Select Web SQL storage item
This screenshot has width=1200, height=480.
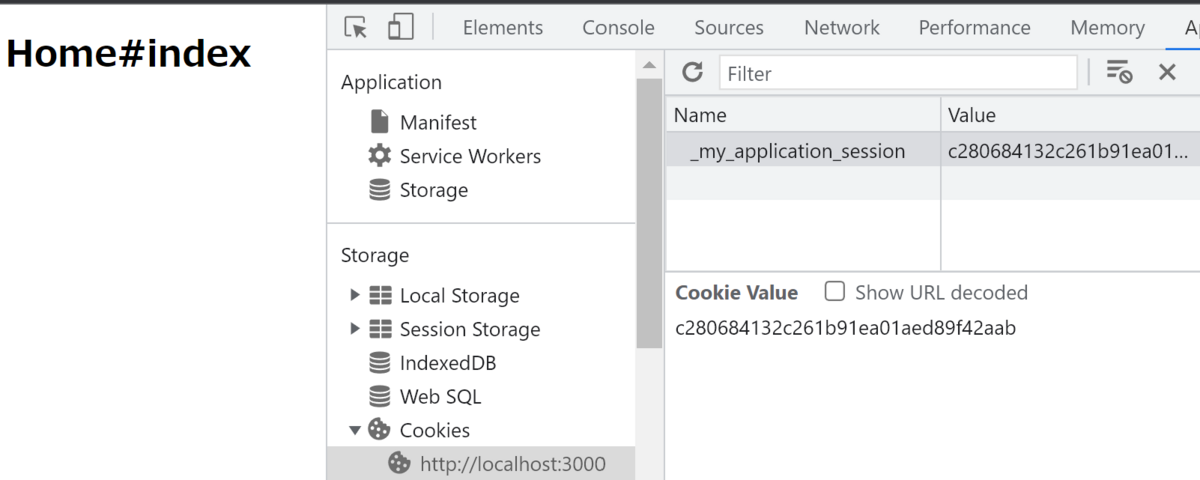(x=440, y=397)
